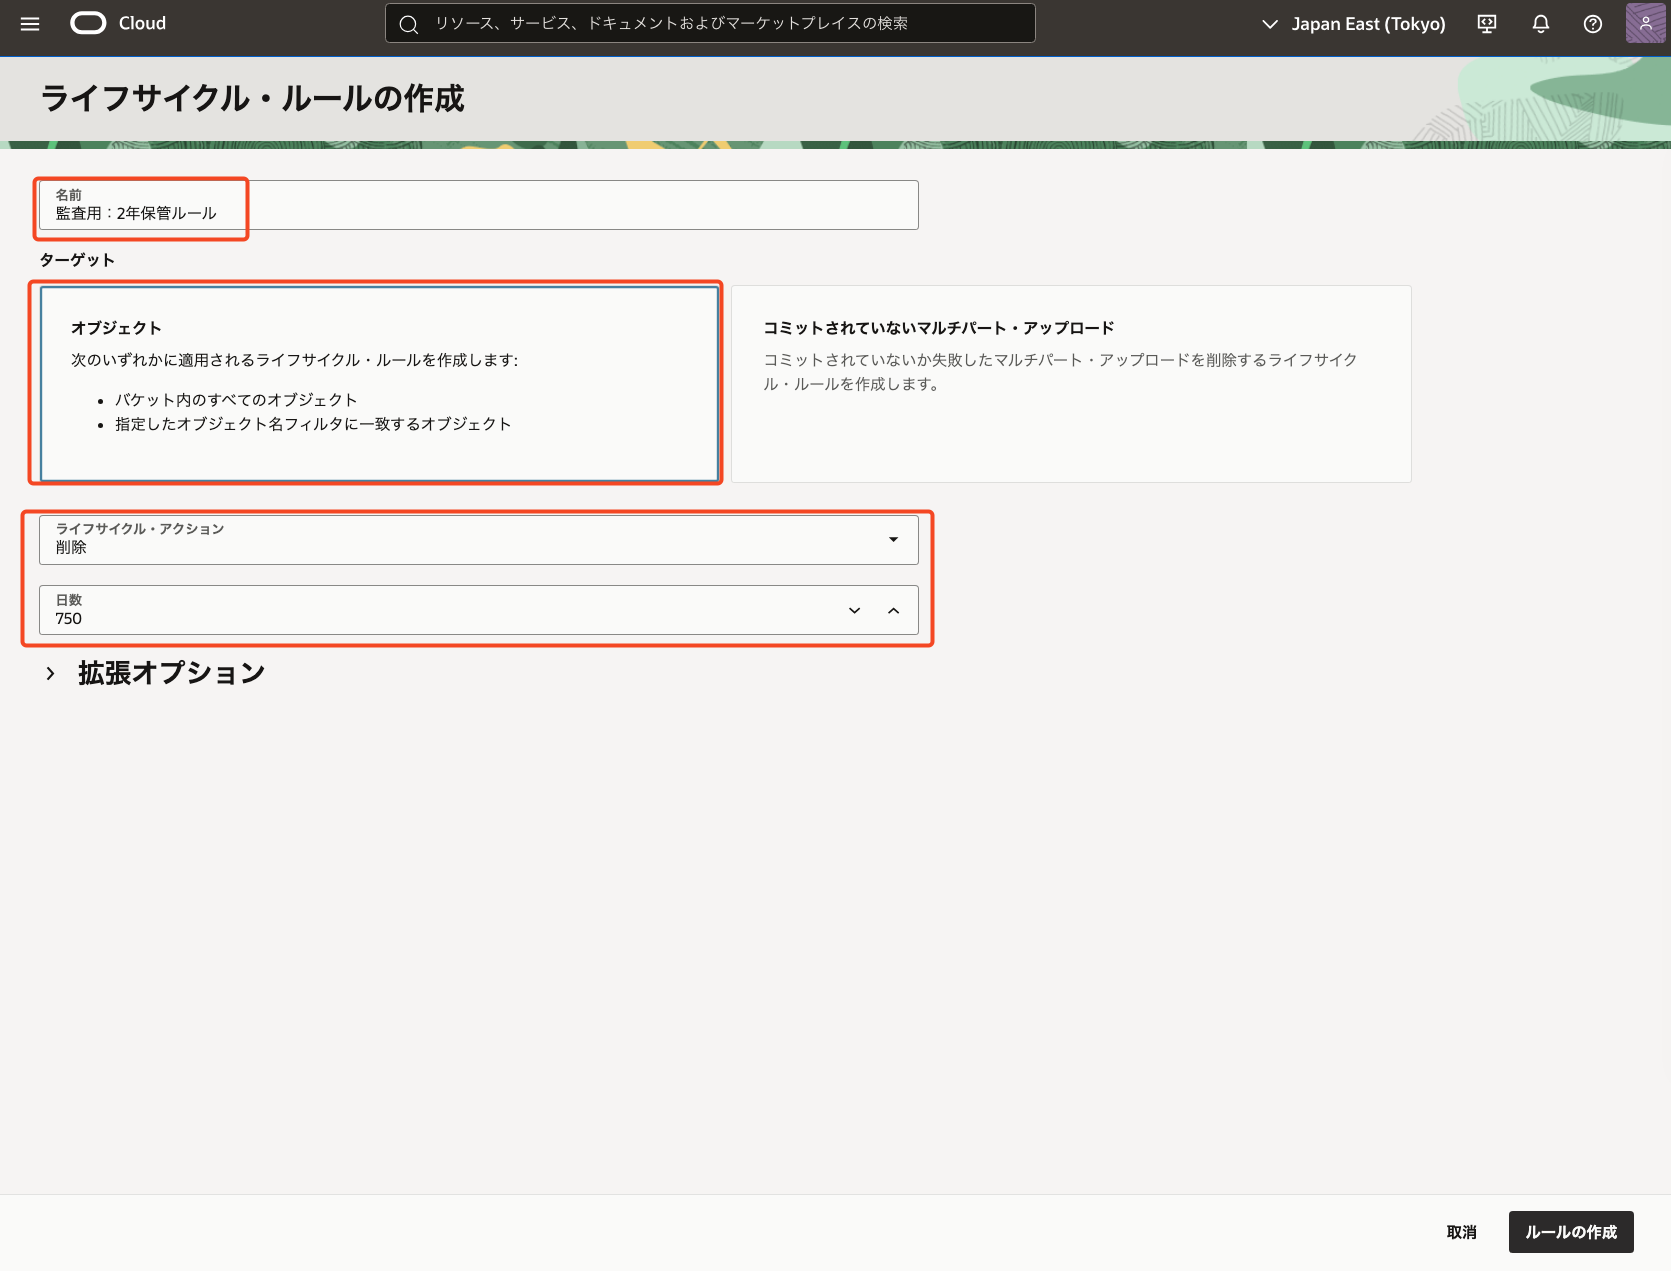The width and height of the screenshot is (1671, 1271).
Task: Click the 取消 cancel button
Action: point(1461,1232)
